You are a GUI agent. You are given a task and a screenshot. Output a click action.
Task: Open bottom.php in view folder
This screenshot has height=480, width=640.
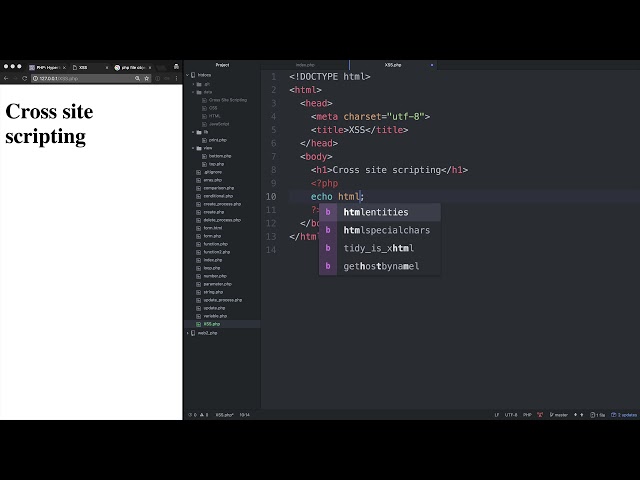click(x=220, y=156)
